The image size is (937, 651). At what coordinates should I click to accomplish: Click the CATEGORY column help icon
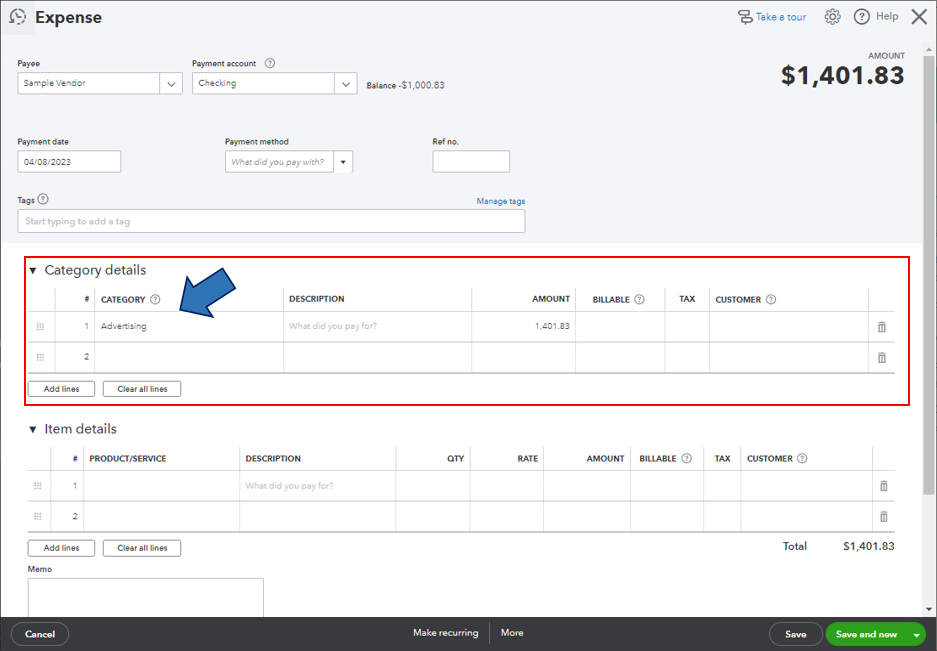tap(155, 299)
